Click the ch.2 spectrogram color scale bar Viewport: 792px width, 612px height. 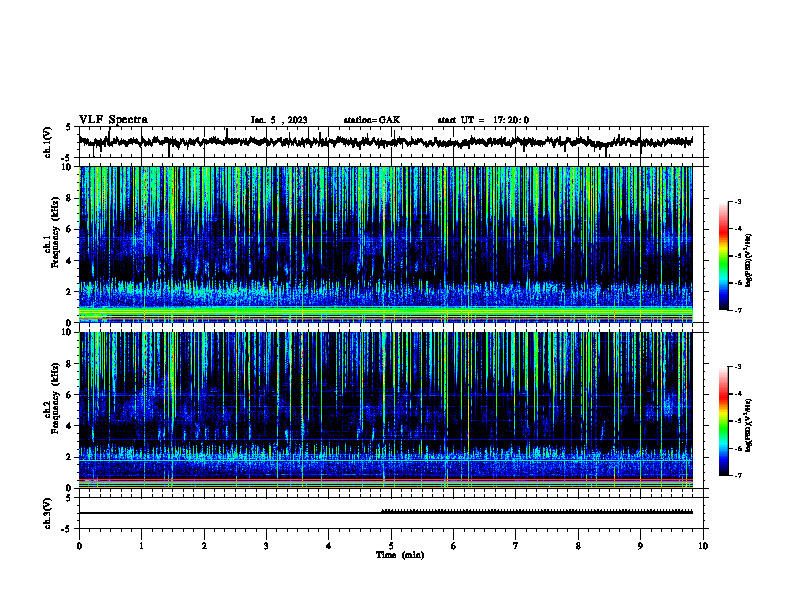tap(724, 421)
